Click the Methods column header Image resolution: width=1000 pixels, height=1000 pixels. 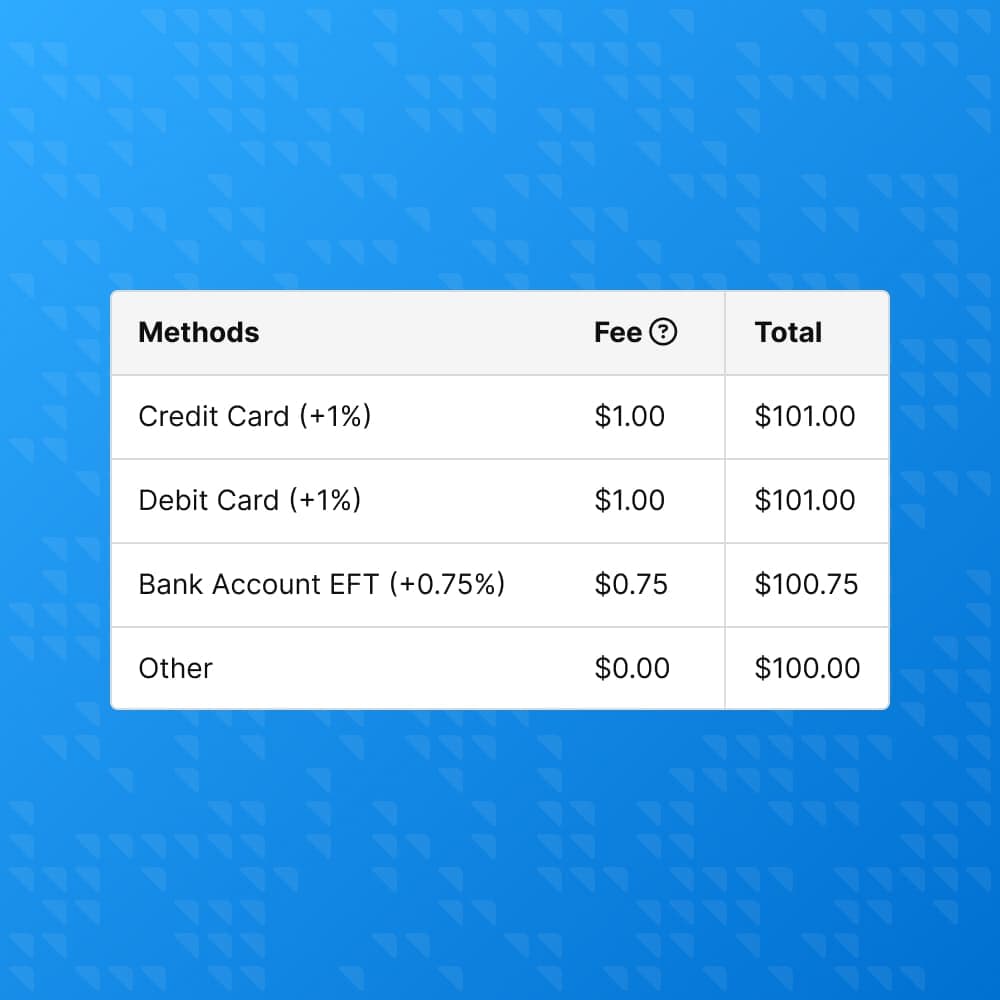(x=198, y=332)
